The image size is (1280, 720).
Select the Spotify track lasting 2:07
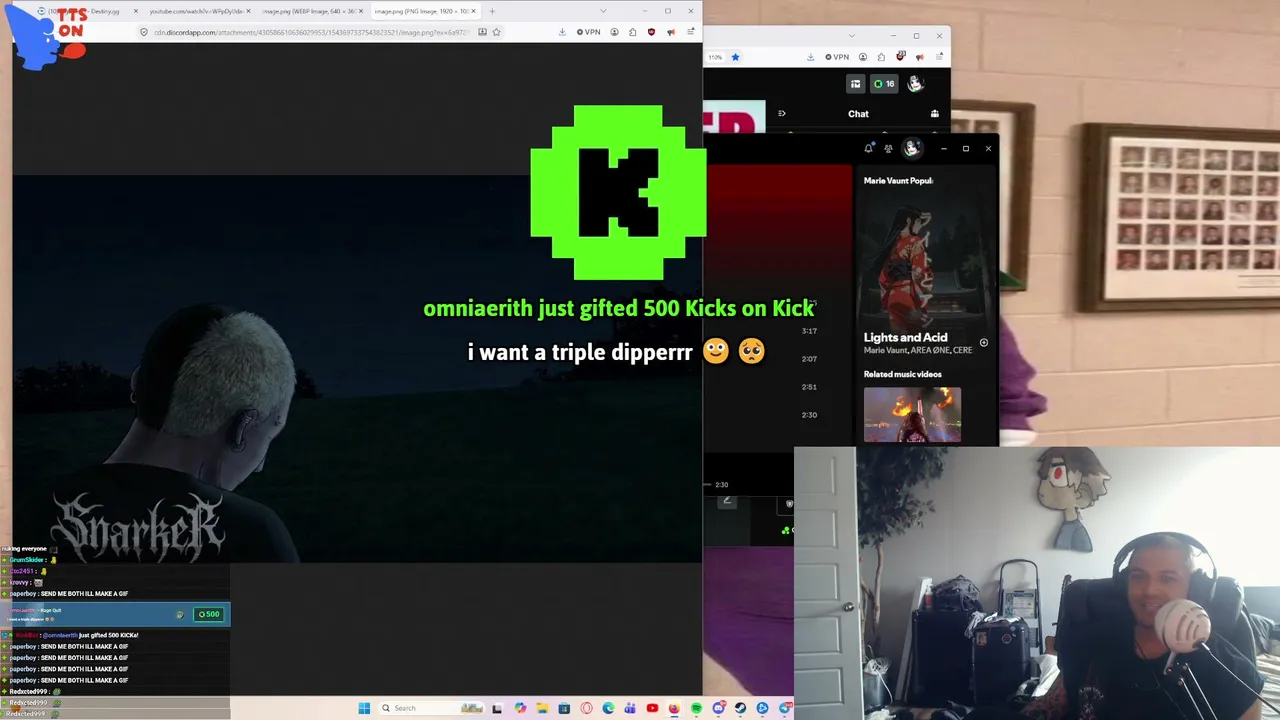click(x=809, y=359)
